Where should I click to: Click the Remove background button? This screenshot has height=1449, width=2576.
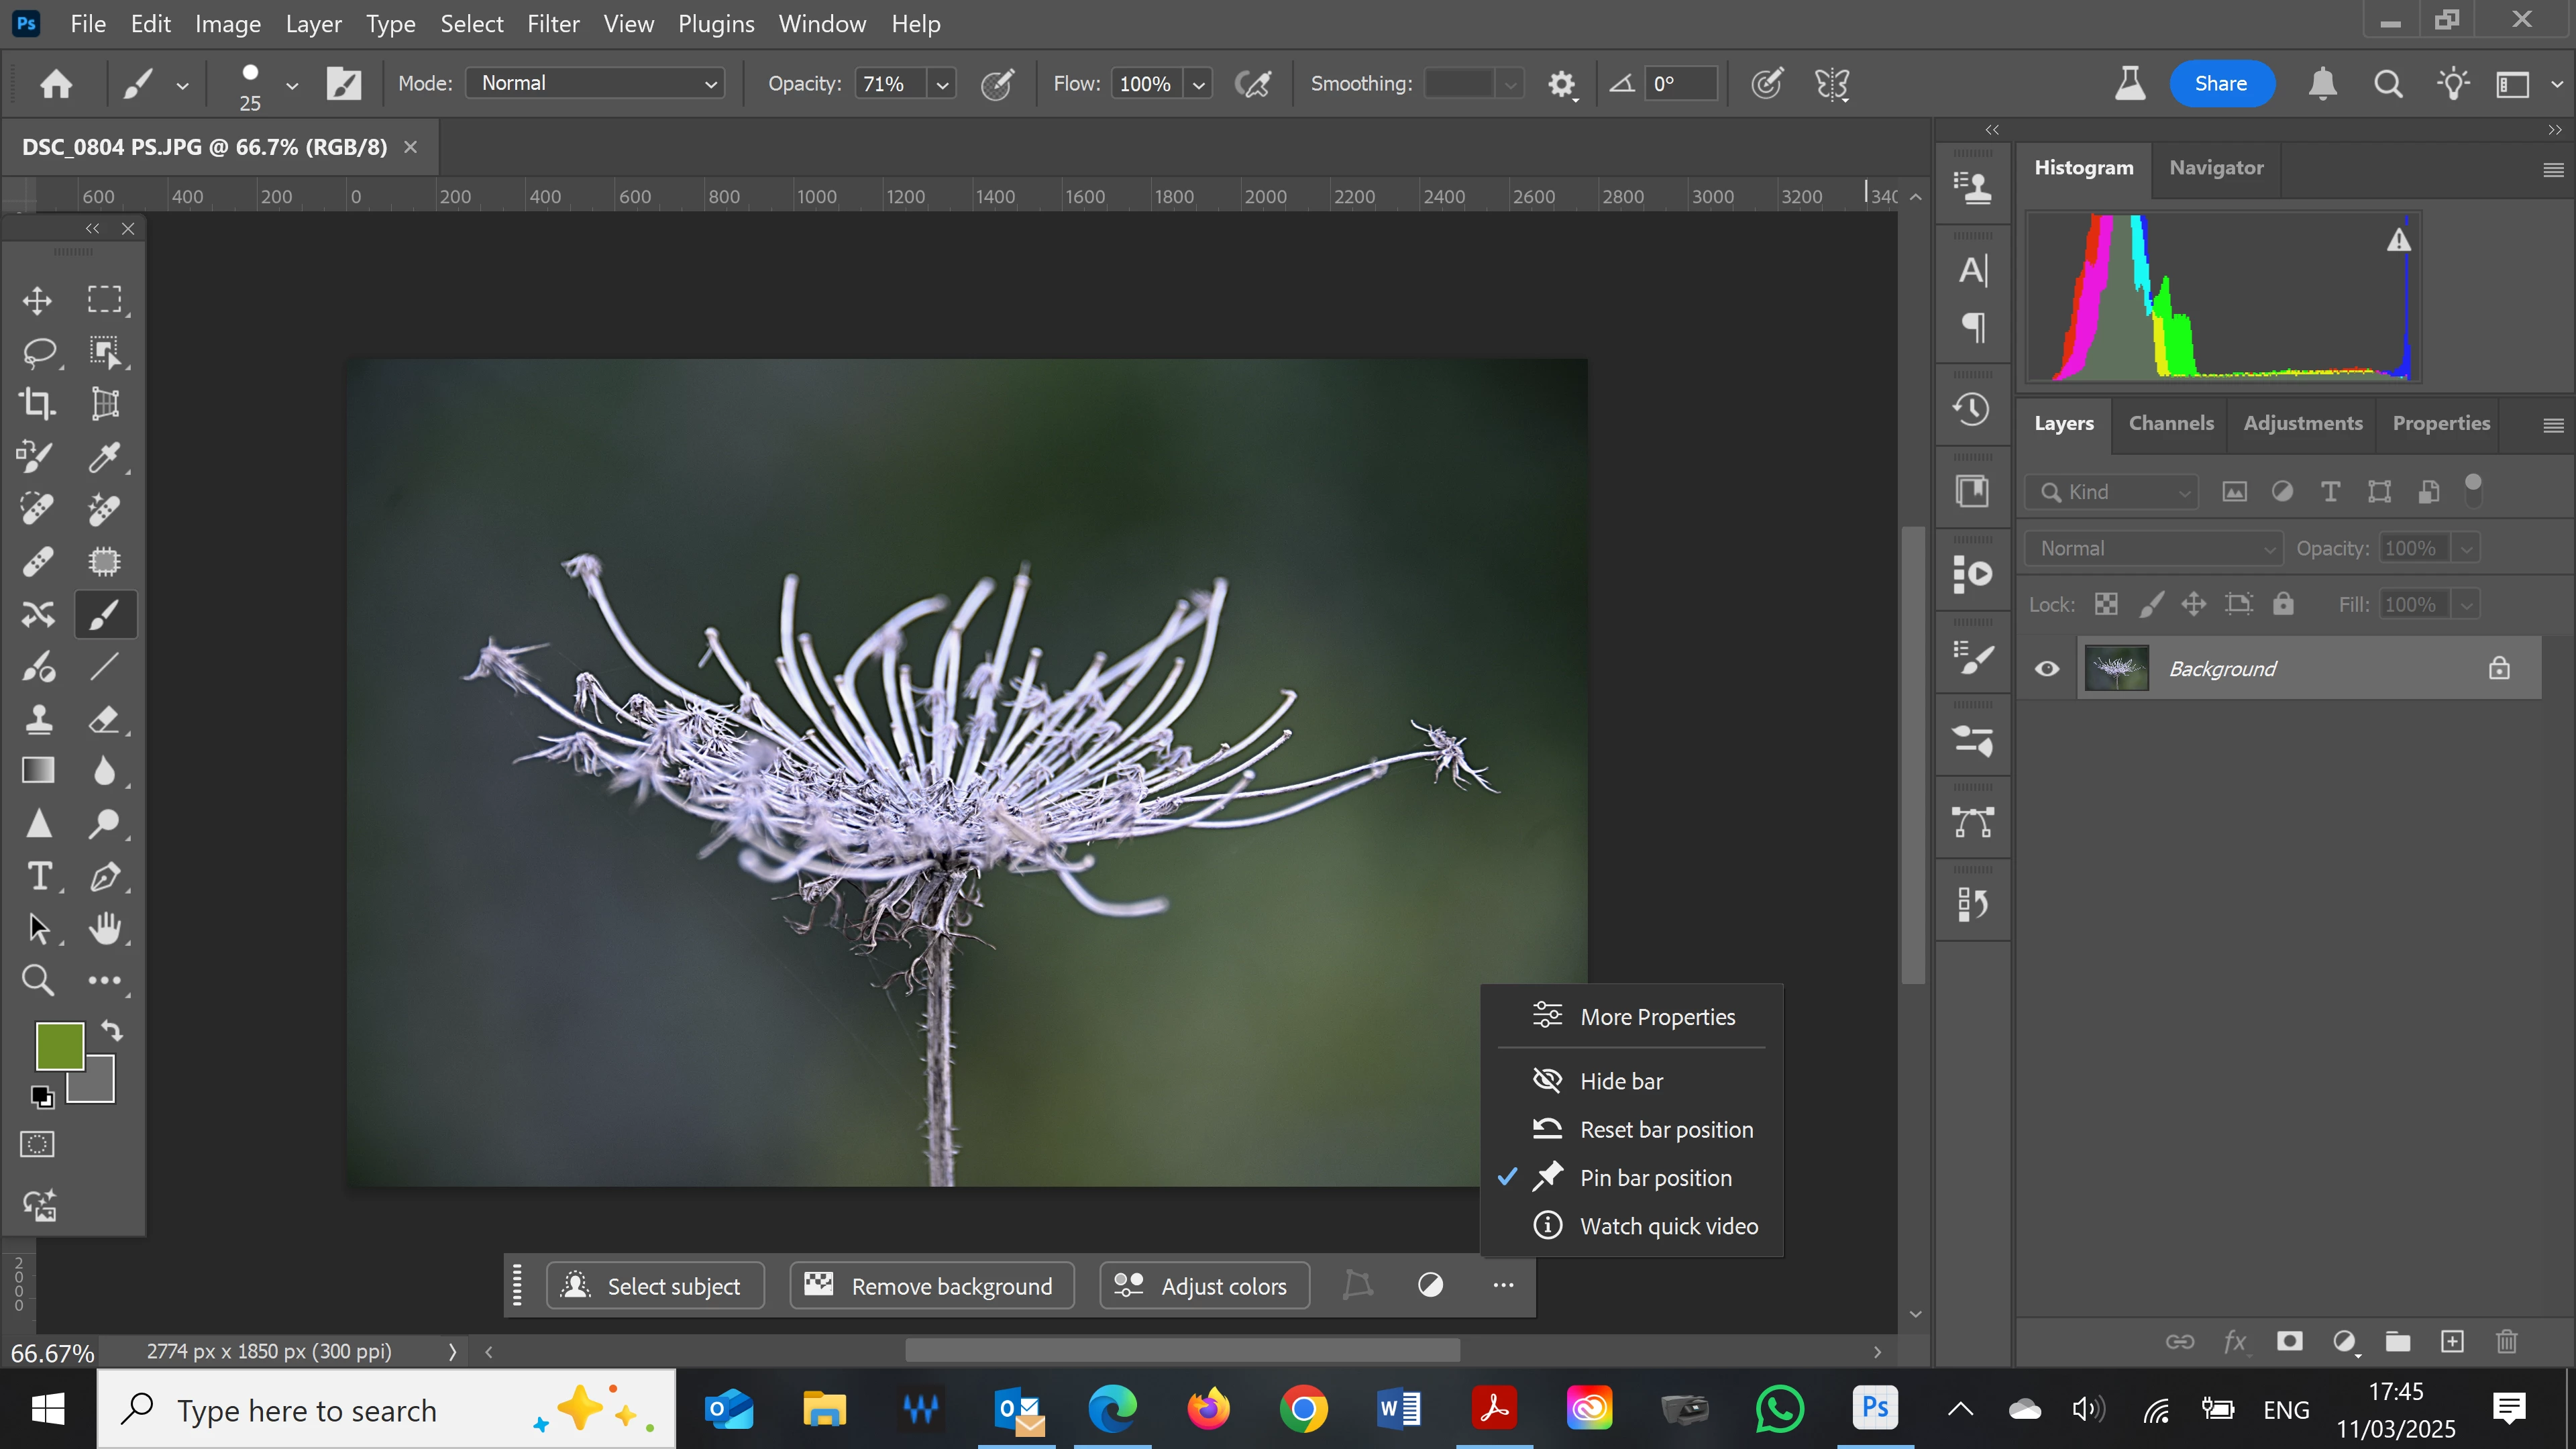pos(932,1286)
